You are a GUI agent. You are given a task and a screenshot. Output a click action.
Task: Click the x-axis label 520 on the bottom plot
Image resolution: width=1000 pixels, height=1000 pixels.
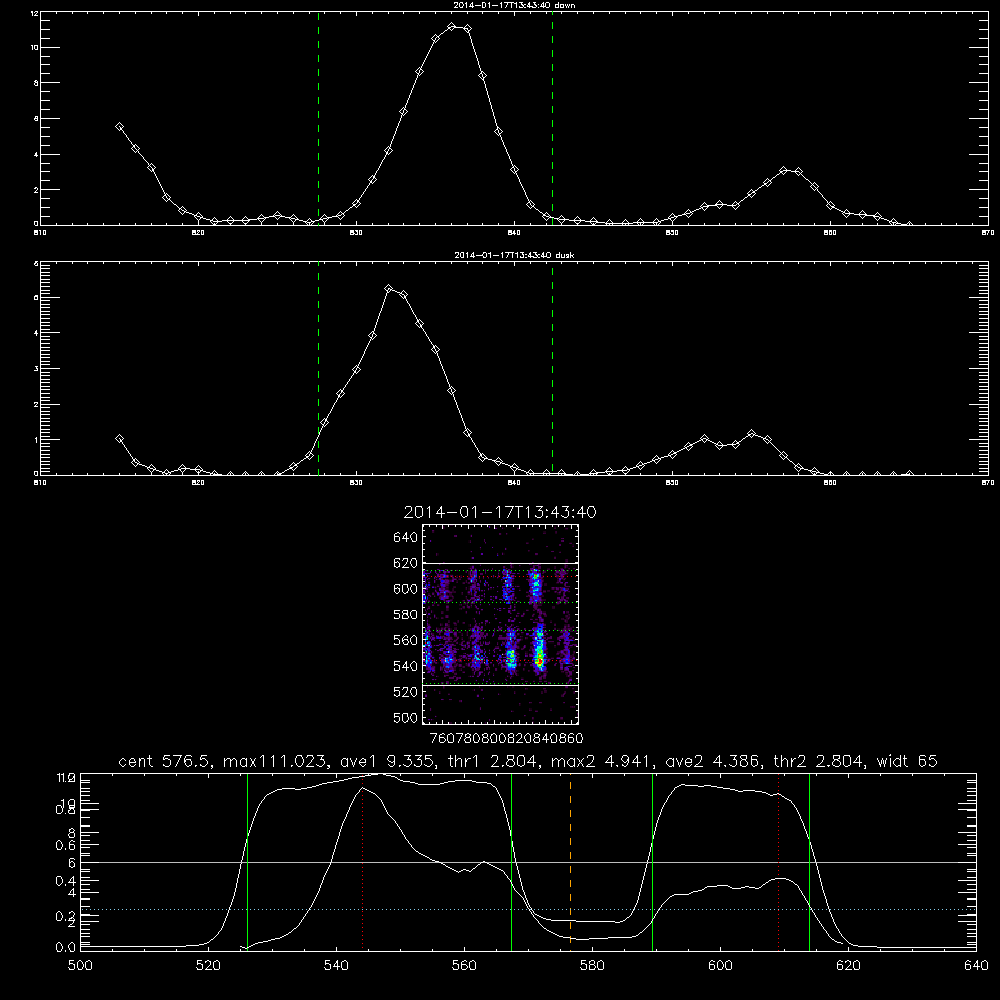click(208, 965)
